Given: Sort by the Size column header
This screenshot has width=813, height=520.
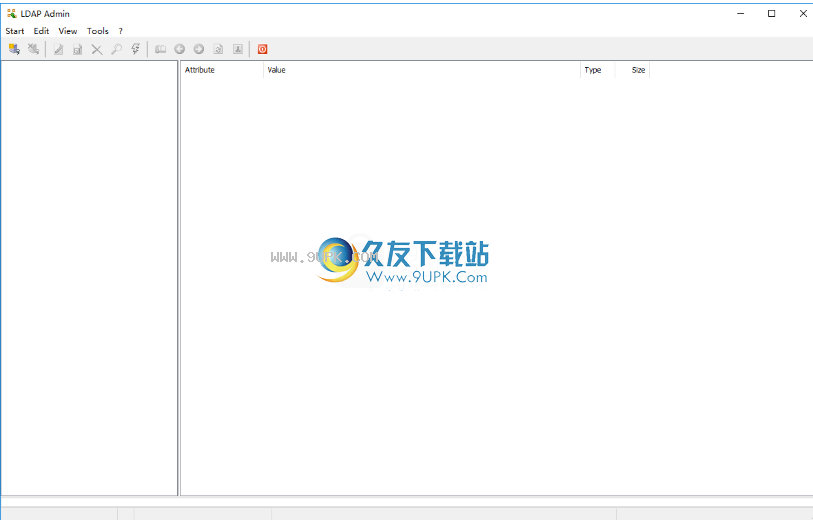Looking at the screenshot, I should [632, 70].
